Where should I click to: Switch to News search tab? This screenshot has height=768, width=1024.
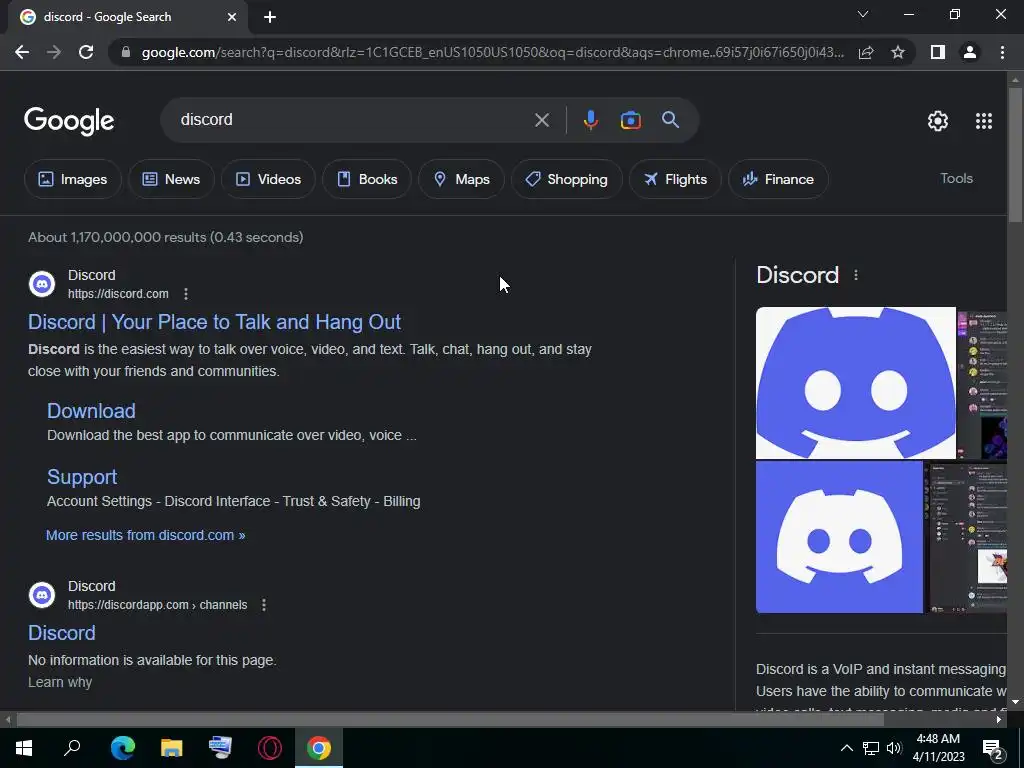pos(171,179)
